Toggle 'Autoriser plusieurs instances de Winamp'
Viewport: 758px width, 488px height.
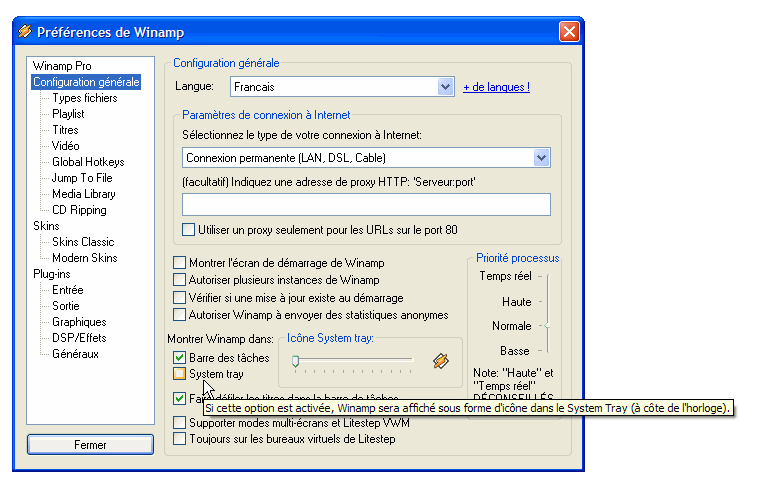pyautogui.click(x=179, y=280)
